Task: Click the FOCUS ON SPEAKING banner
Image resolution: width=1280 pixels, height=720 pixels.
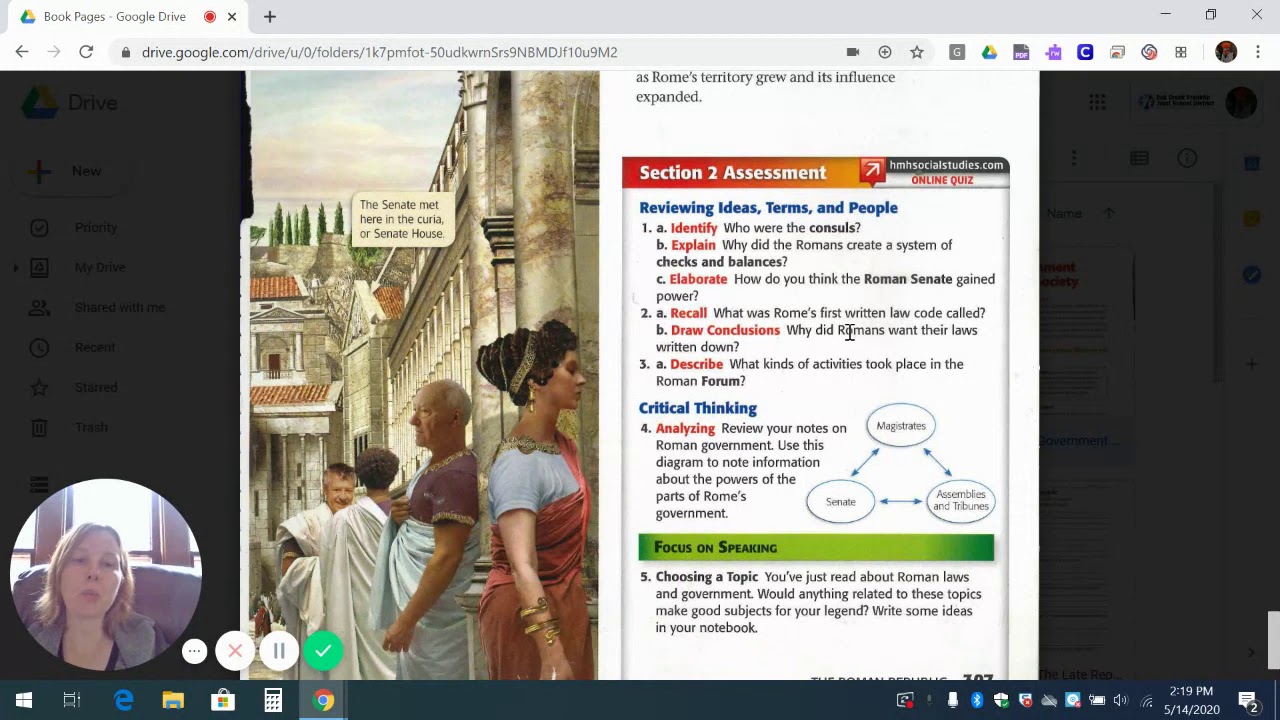Action: pos(816,547)
